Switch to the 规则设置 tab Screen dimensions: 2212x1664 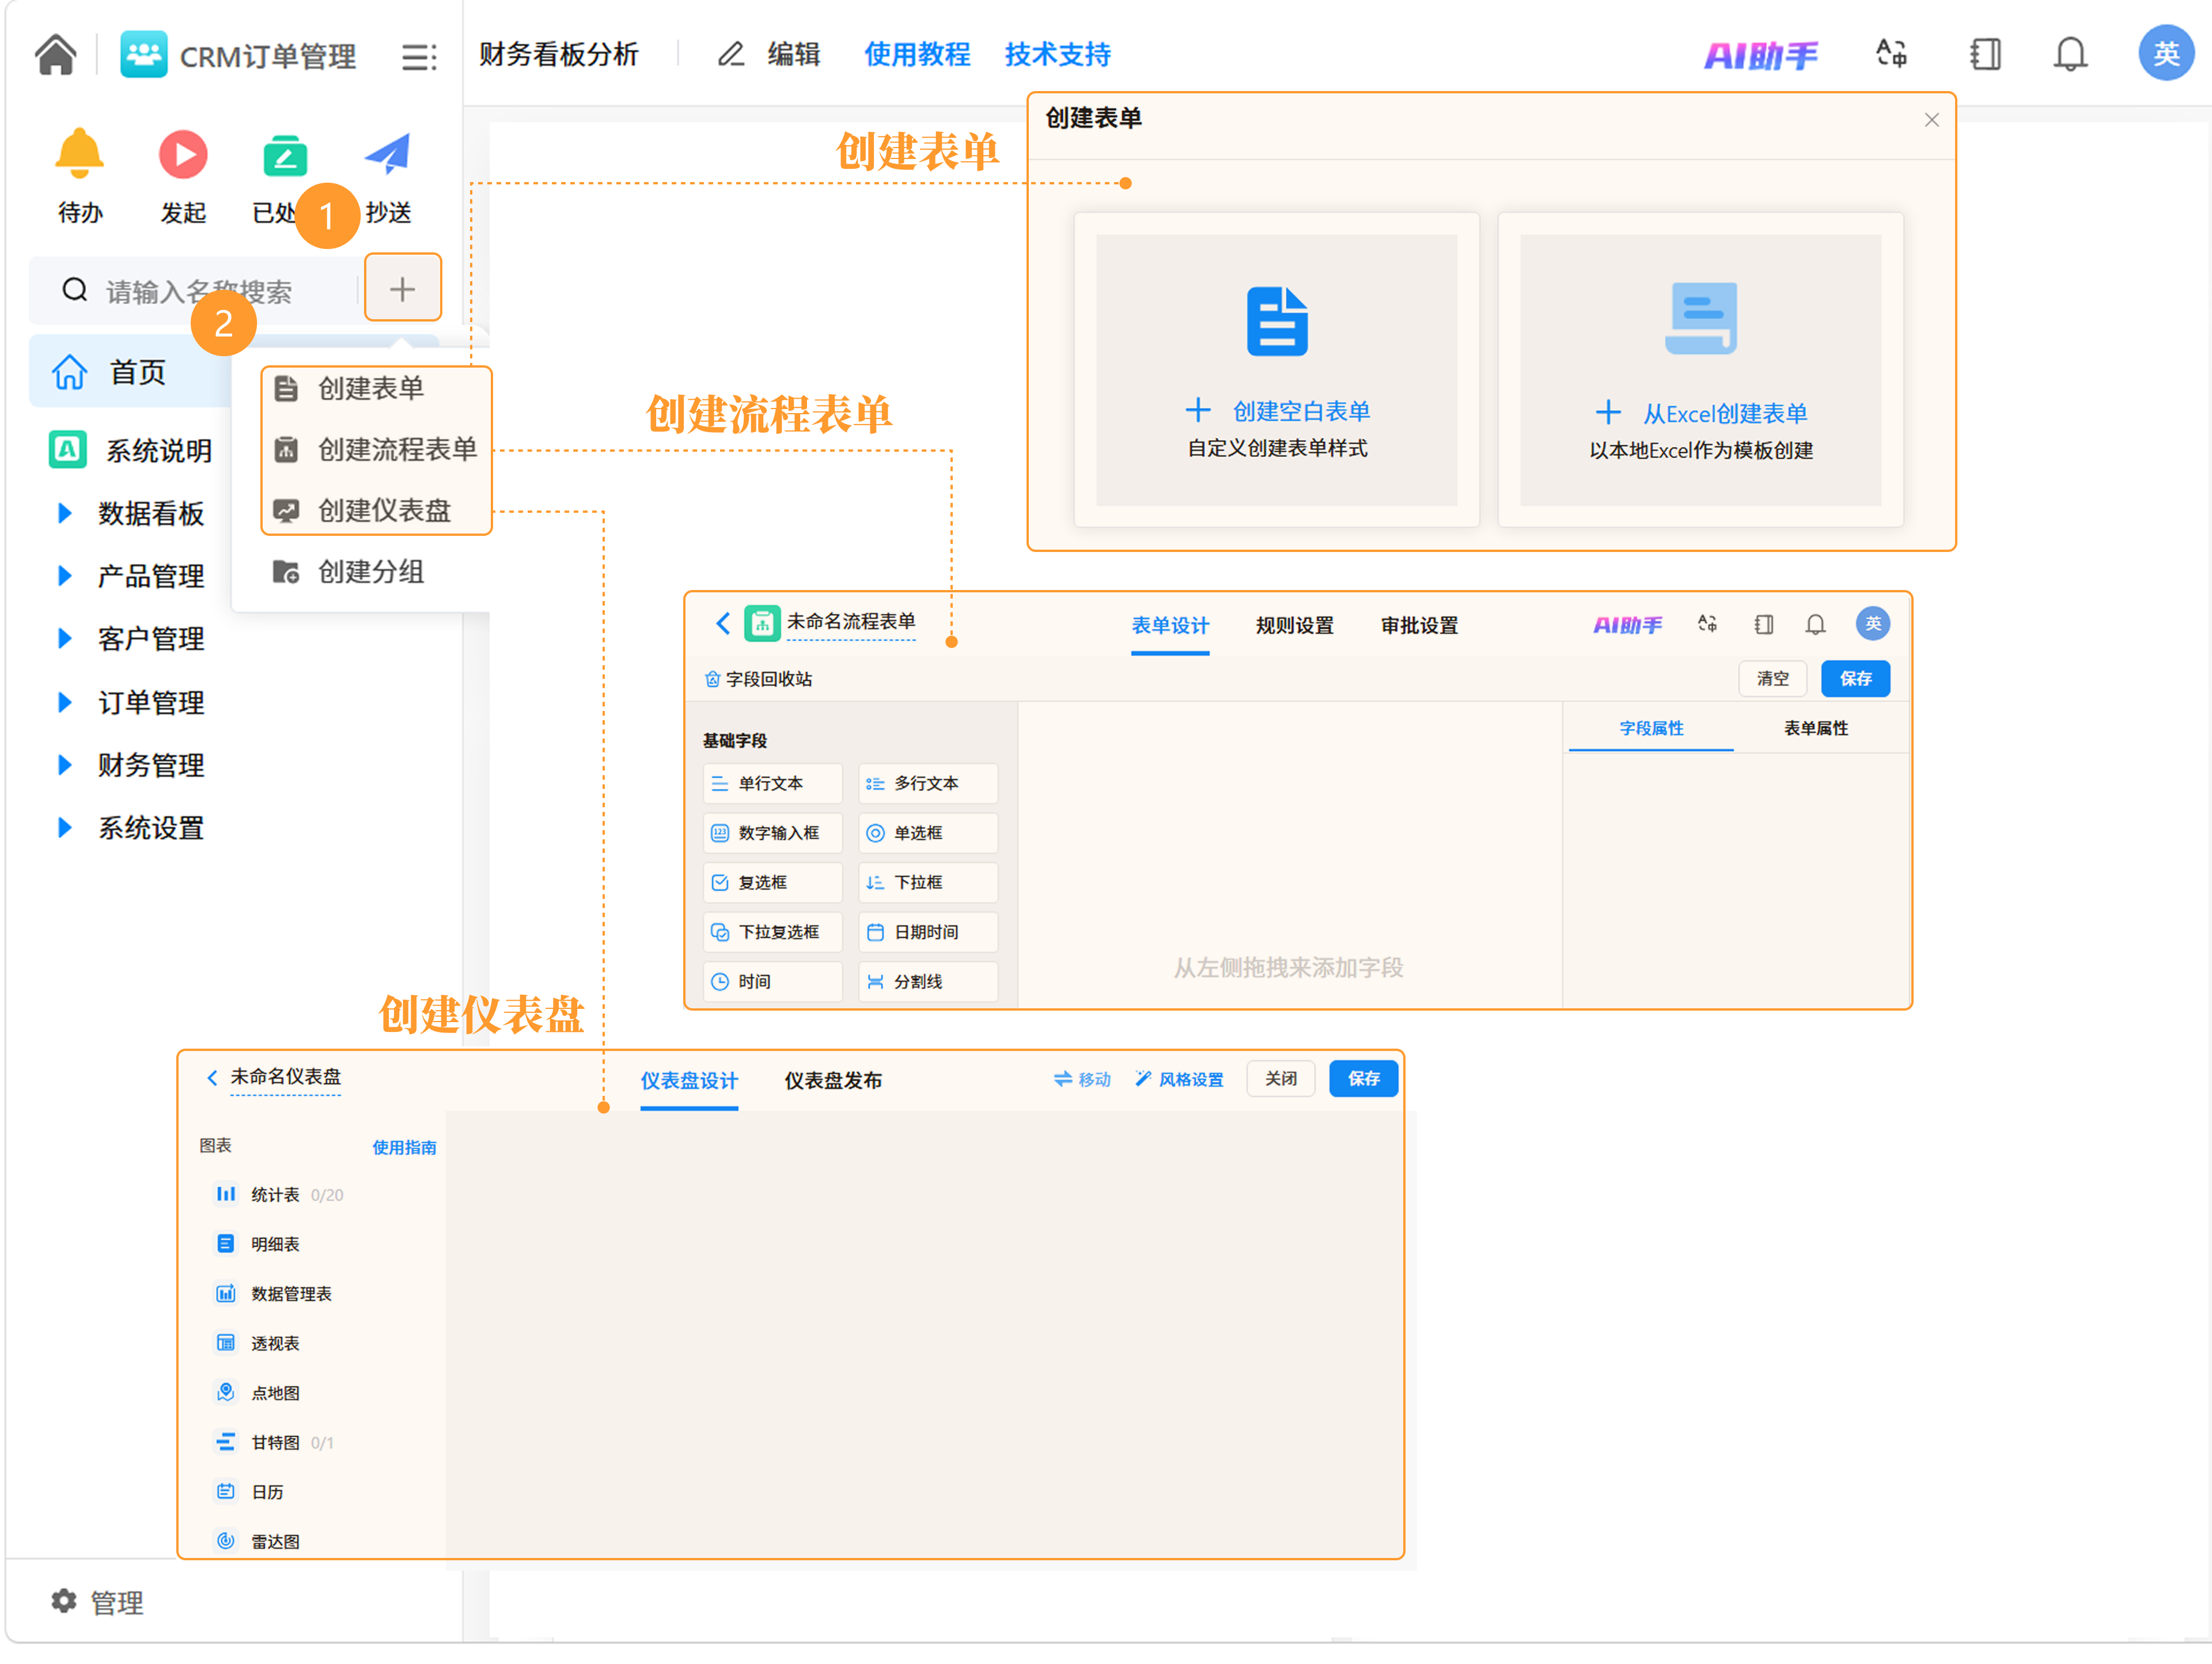tap(1295, 626)
